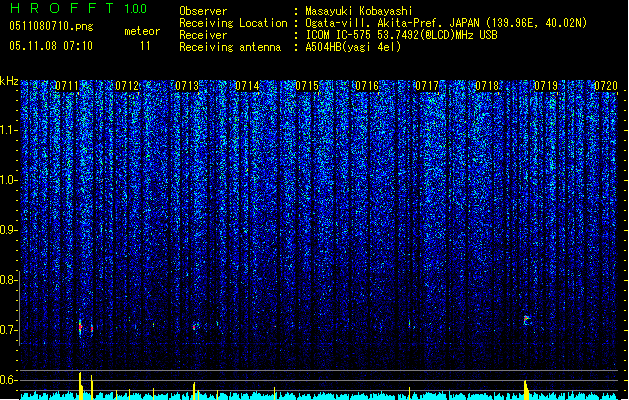
Task: Click the red meteor echo before 0719
Action: pyautogui.click(x=526, y=320)
